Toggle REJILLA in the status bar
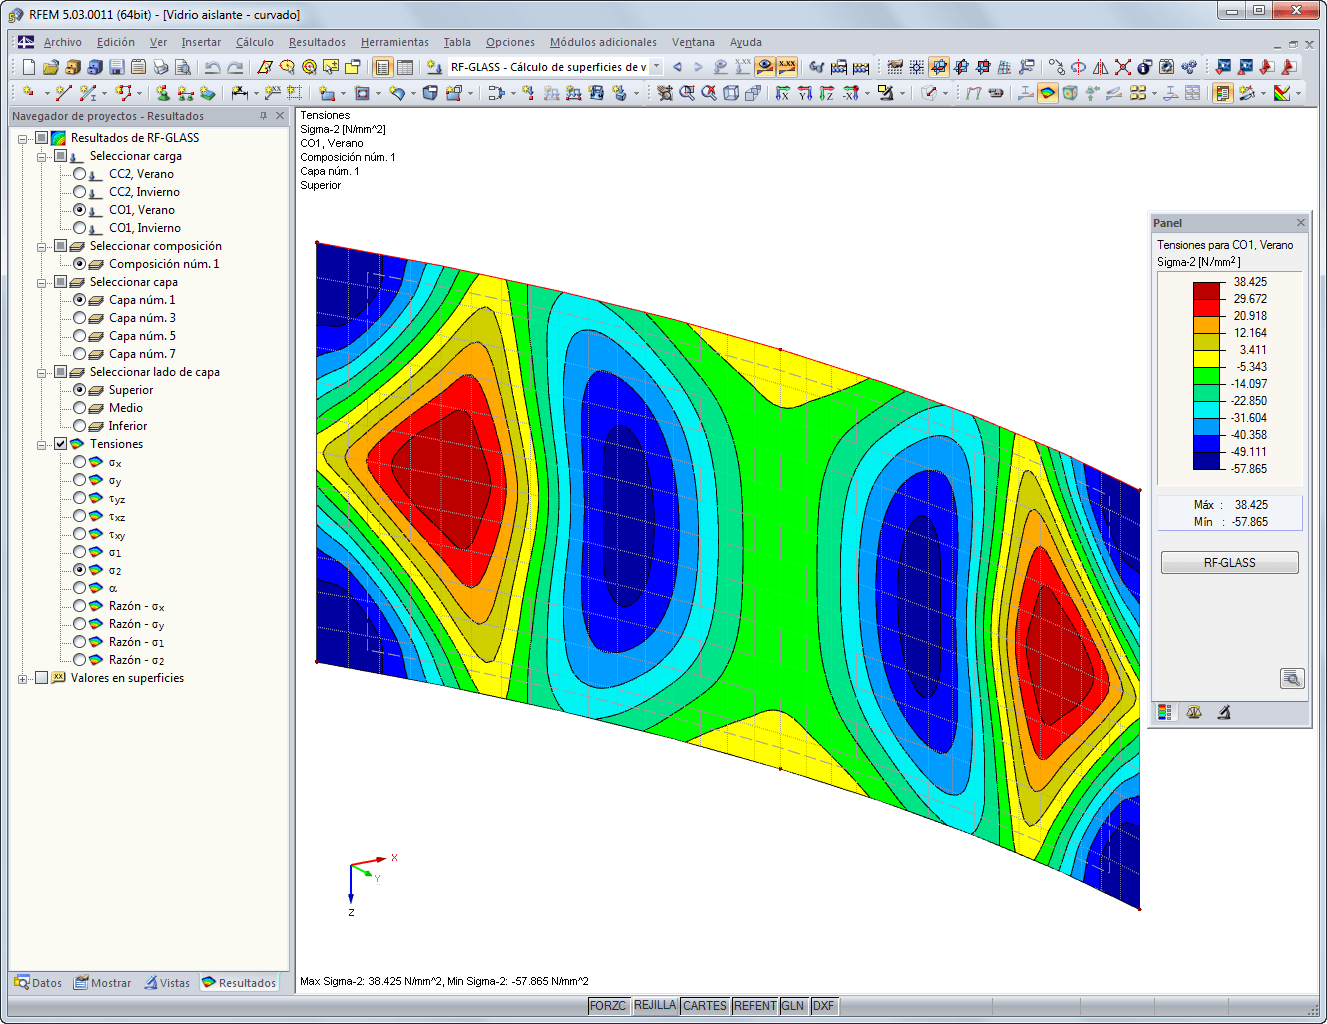 point(655,1005)
